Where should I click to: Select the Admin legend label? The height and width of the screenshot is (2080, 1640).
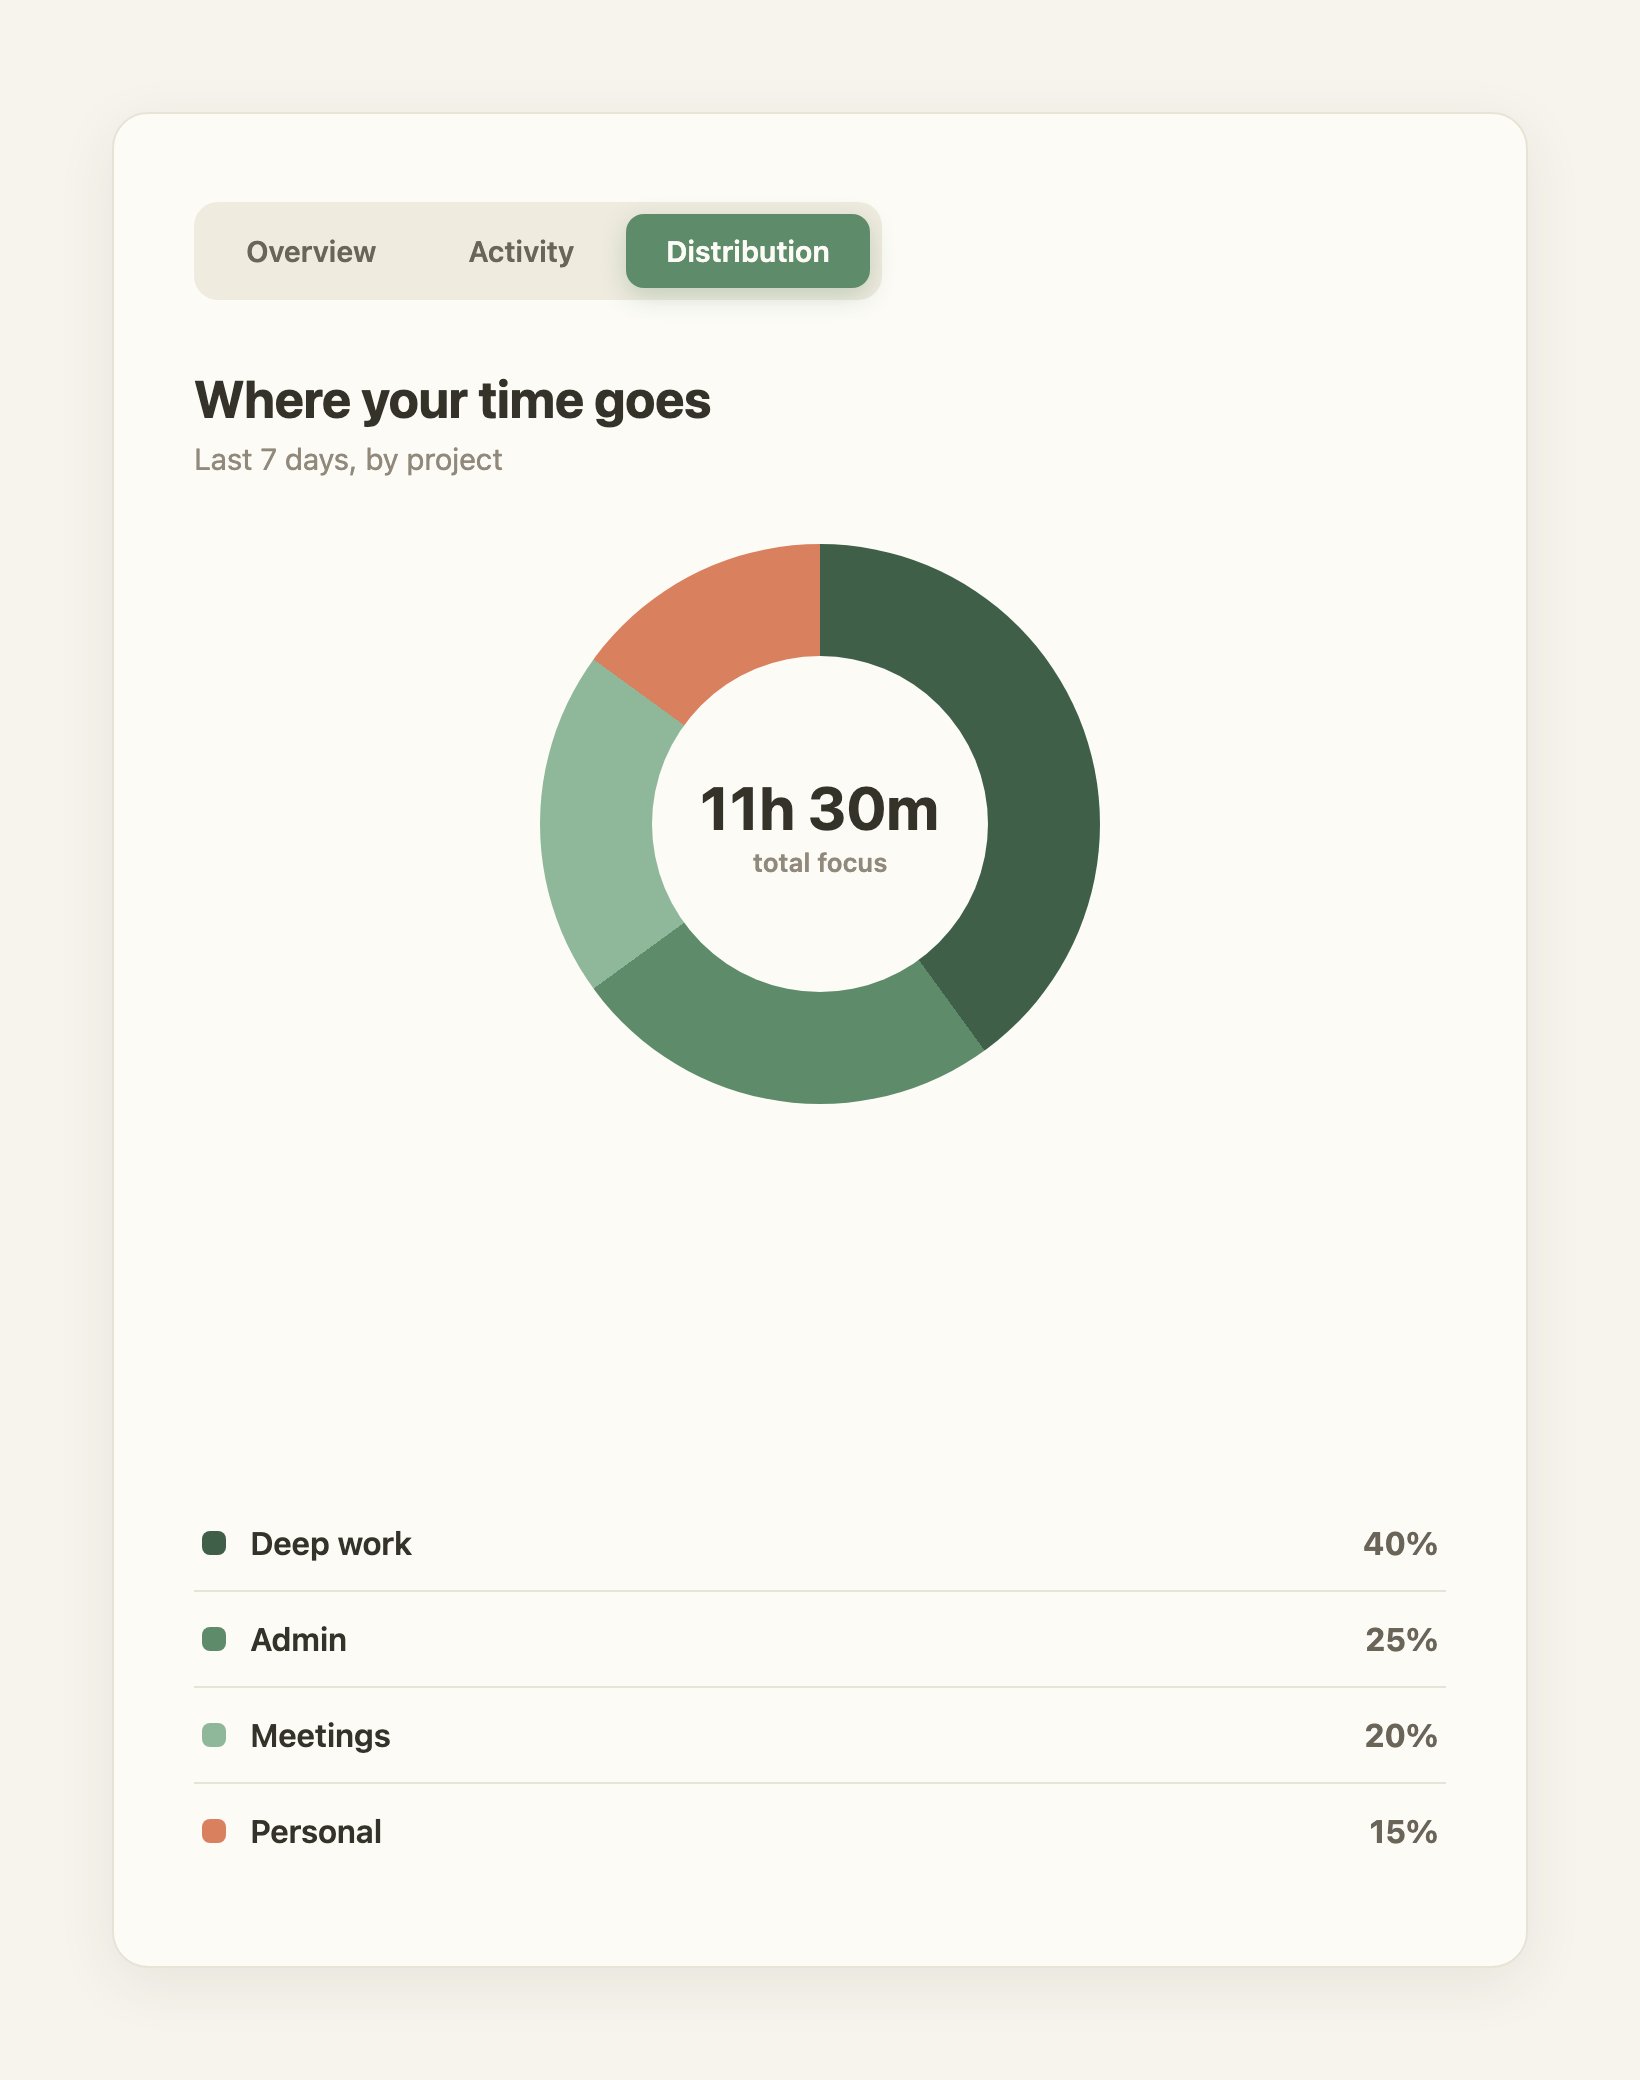(x=299, y=1639)
